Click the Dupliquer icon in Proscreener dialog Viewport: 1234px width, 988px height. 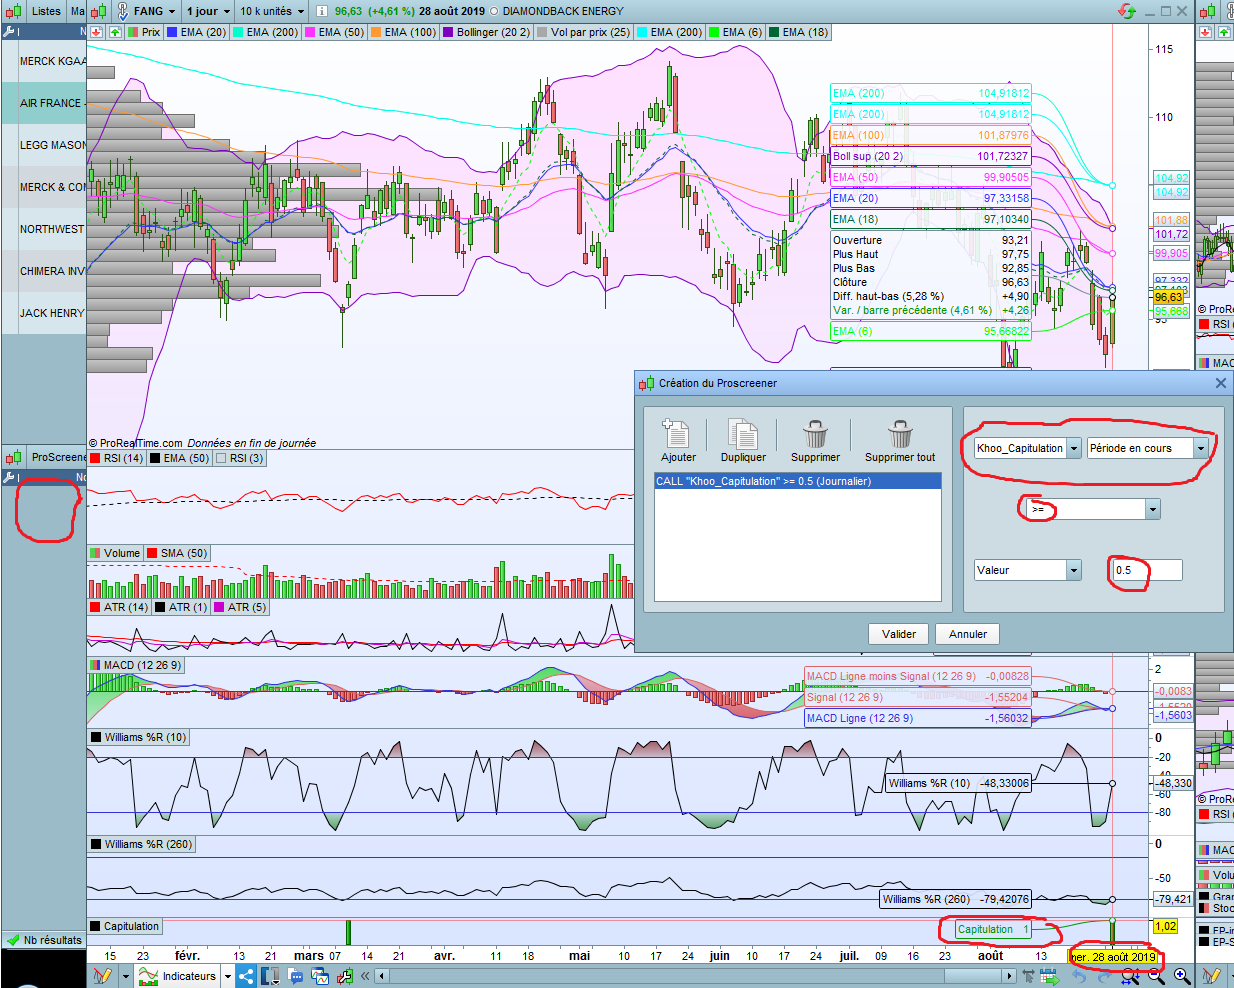pyautogui.click(x=743, y=434)
